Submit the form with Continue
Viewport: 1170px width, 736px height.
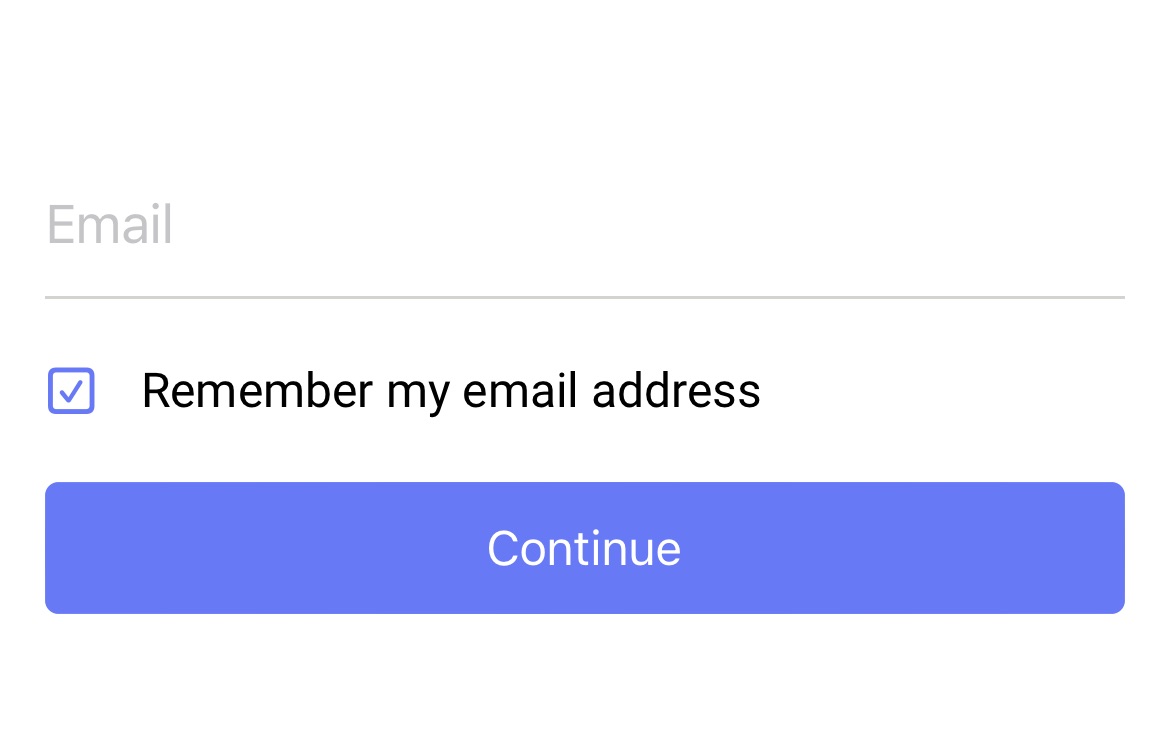[584, 548]
